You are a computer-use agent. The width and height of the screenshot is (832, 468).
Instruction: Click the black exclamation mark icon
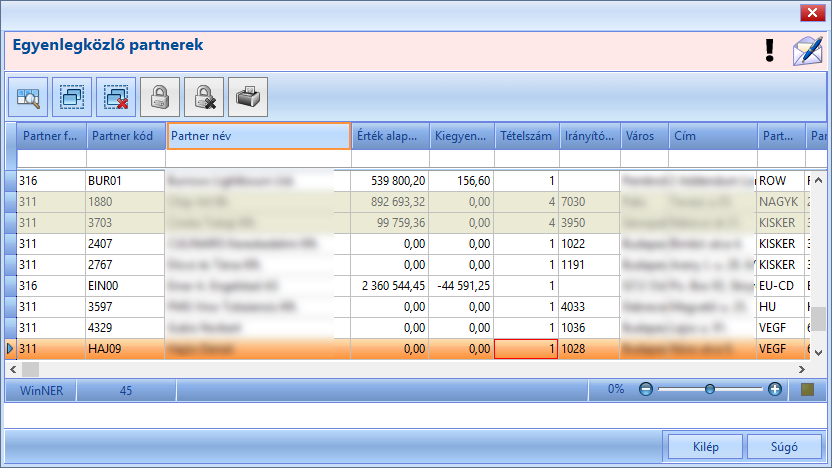click(770, 51)
